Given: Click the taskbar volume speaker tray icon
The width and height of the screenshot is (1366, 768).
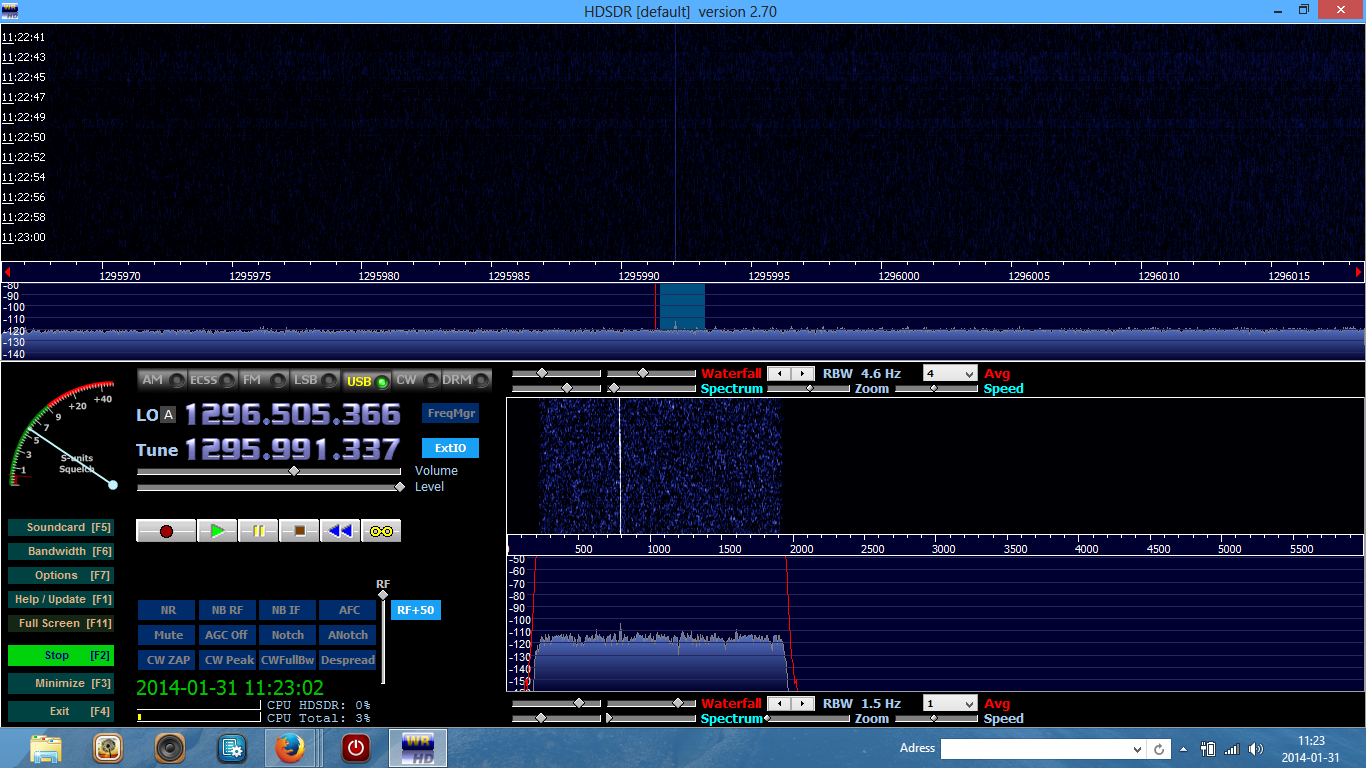Looking at the screenshot, I should 1254,749.
